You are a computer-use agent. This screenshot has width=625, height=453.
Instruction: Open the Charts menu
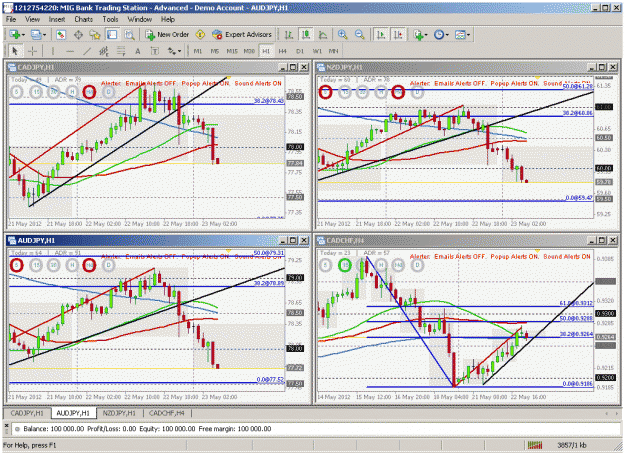coord(83,19)
